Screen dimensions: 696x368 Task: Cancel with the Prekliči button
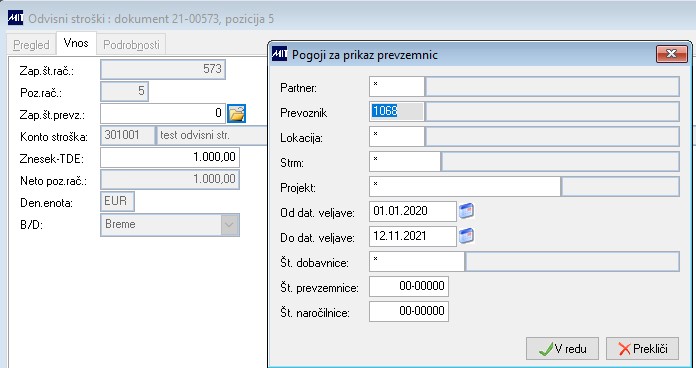click(x=643, y=348)
